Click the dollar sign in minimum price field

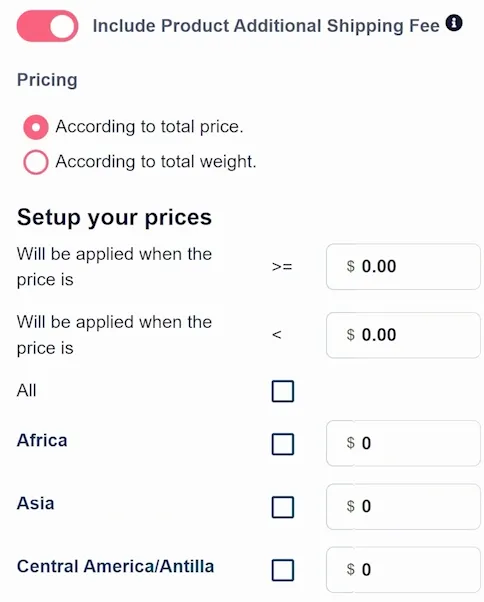(x=350, y=266)
